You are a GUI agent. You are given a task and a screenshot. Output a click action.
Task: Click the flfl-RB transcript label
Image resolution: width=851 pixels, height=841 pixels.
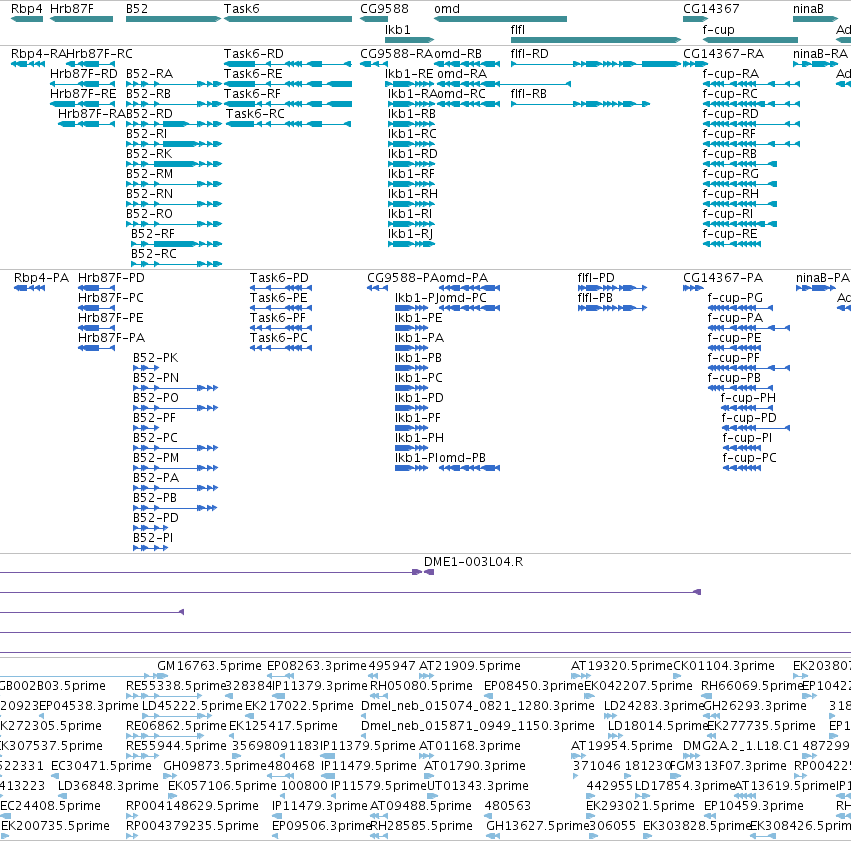[x=529, y=94]
